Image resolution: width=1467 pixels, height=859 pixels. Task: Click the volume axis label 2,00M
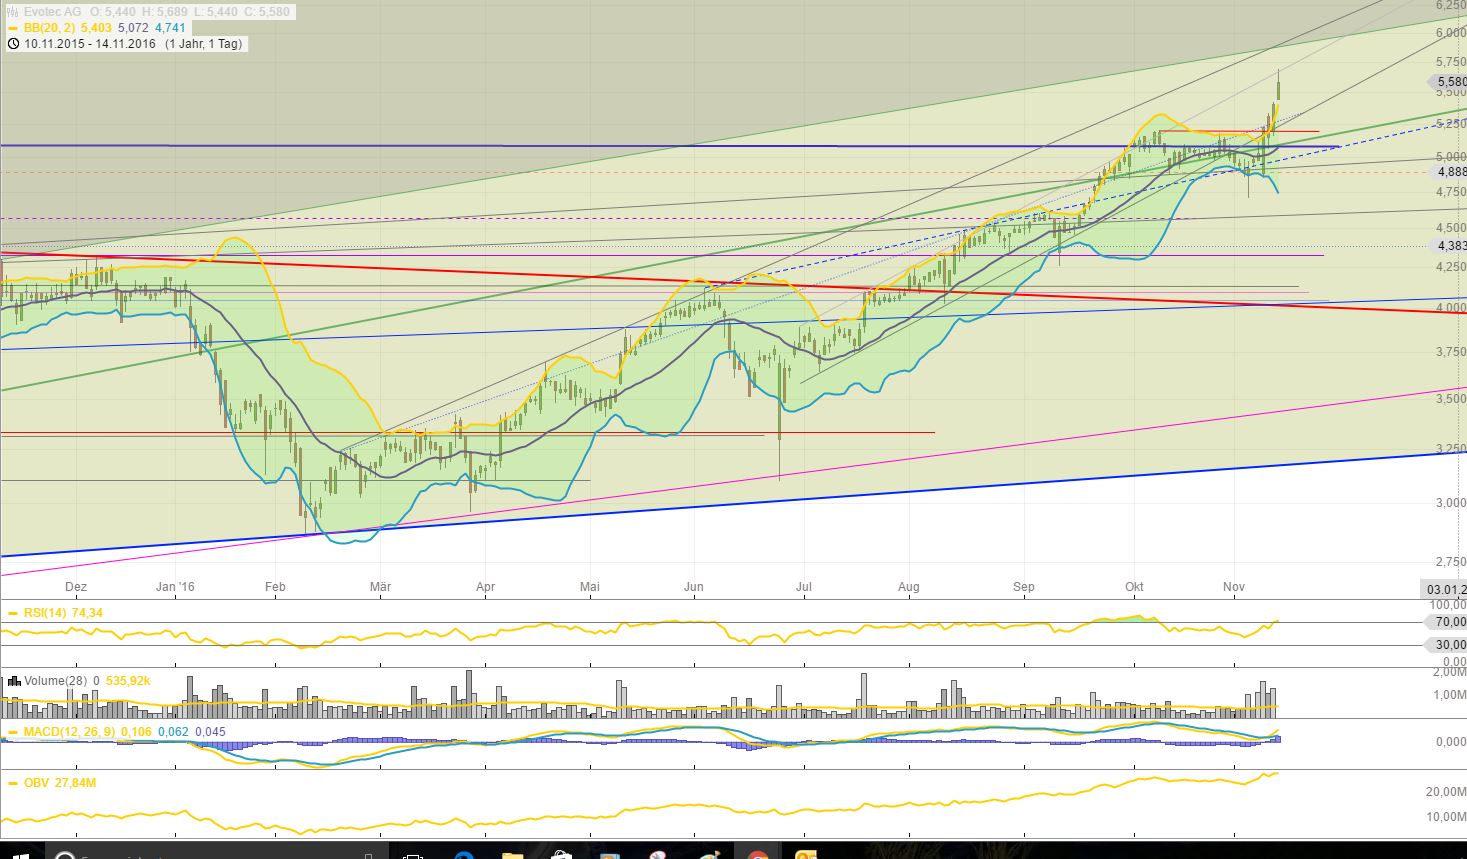click(x=1451, y=672)
